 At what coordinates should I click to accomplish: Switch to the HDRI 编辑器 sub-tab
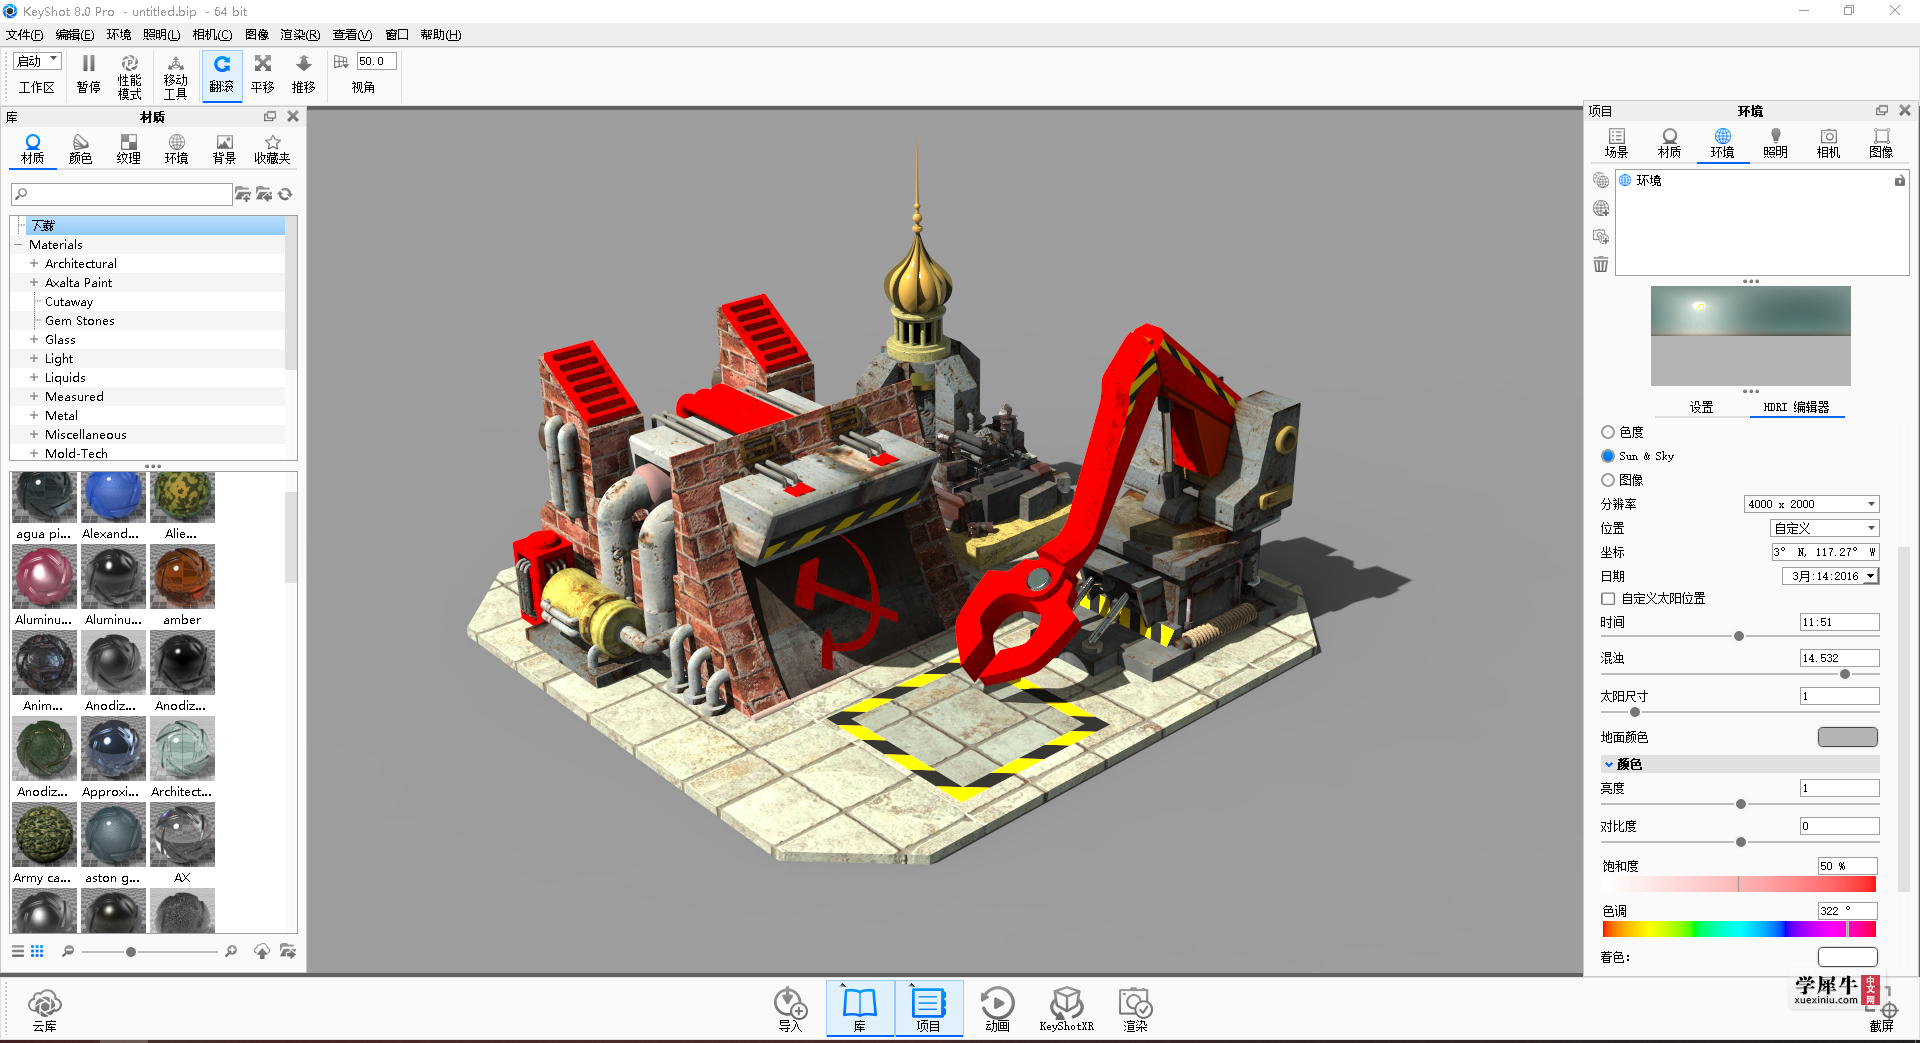click(1796, 407)
